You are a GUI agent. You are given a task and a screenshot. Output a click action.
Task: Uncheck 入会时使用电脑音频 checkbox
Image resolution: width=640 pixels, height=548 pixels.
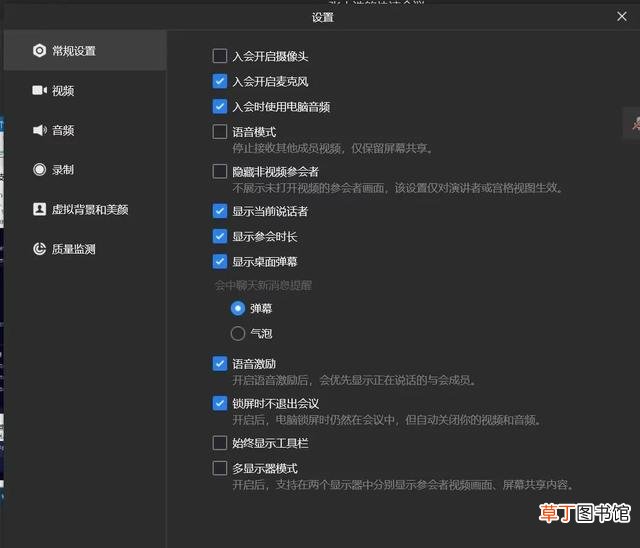coord(220,106)
